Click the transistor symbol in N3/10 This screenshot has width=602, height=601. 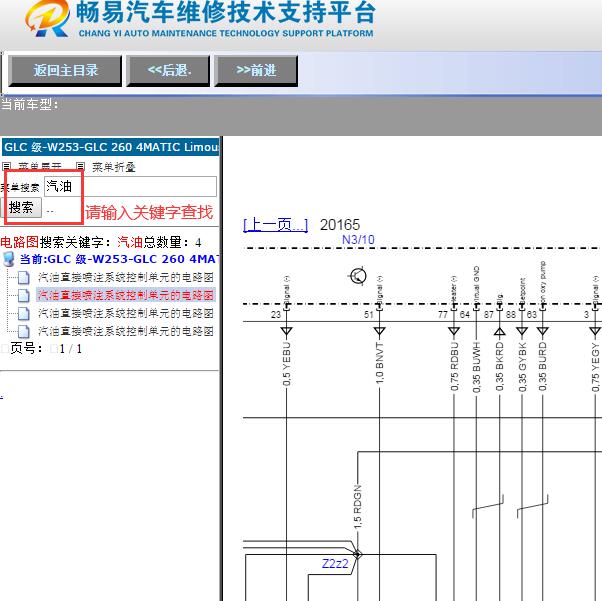coord(358,276)
